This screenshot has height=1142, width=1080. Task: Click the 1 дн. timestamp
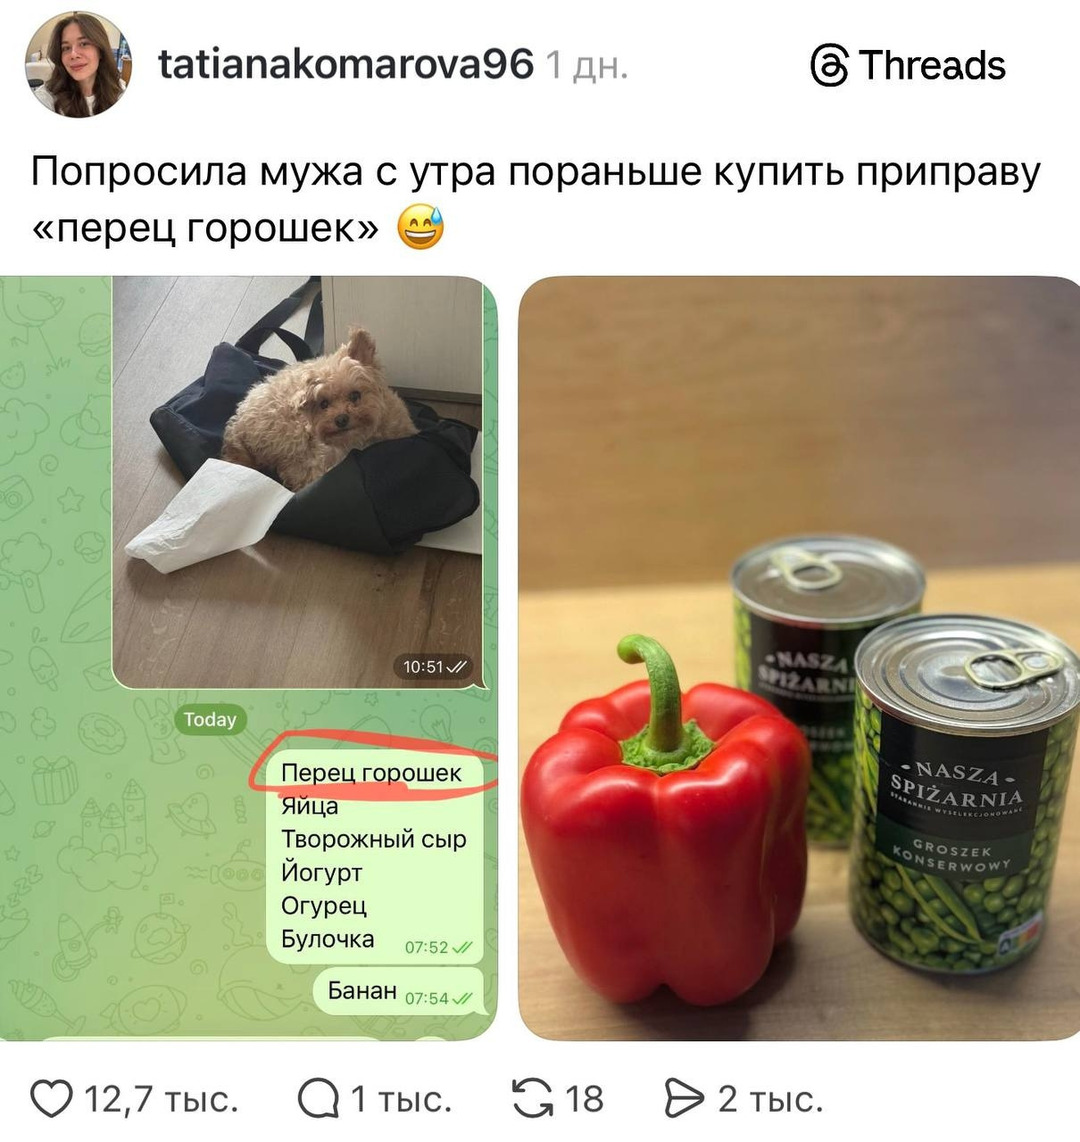pyautogui.click(x=586, y=65)
